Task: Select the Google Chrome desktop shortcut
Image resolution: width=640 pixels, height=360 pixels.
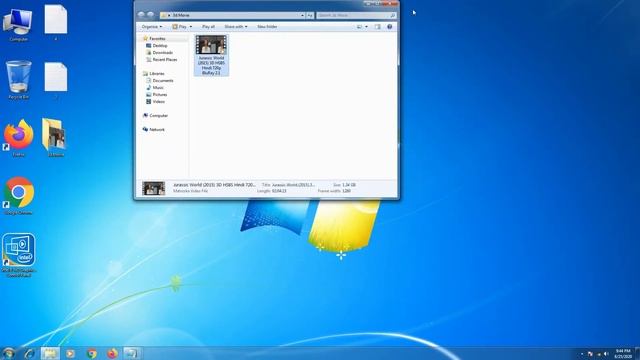Action: [x=18, y=196]
